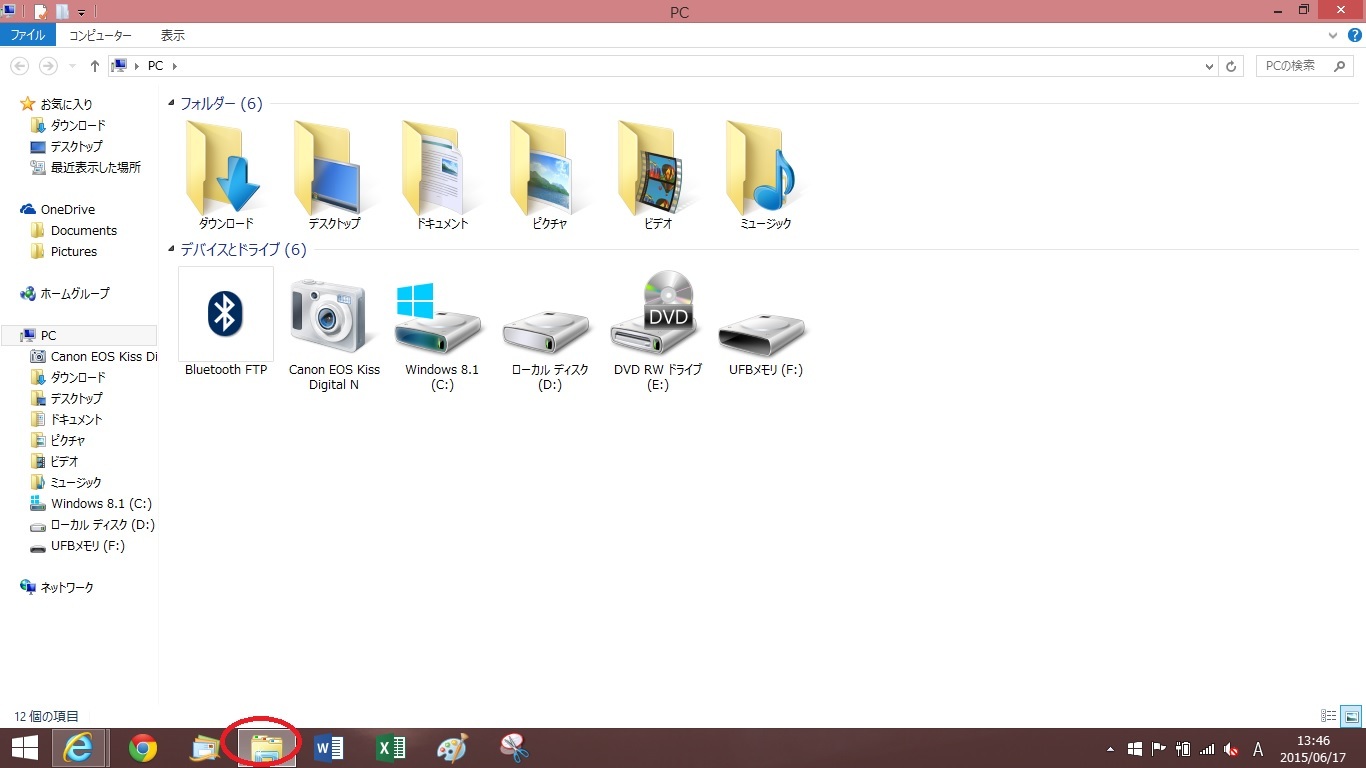
Task: Open the recent locations dropdown arrow
Action: tap(73, 66)
